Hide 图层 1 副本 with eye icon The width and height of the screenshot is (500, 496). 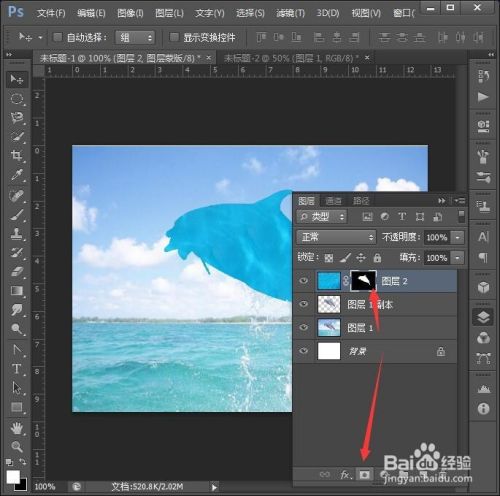(x=303, y=304)
